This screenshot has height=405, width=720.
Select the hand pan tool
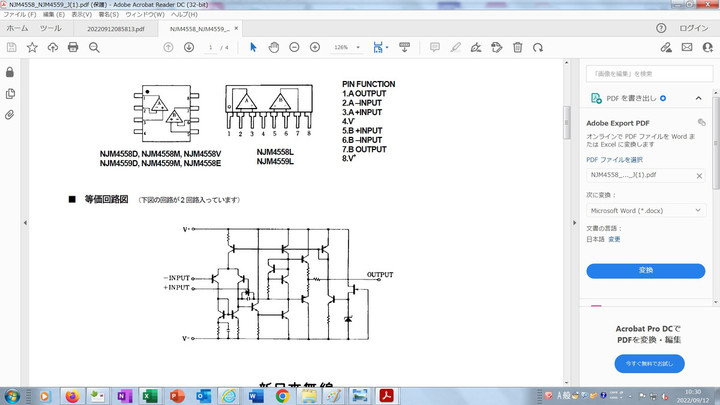pyautogui.click(x=274, y=47)
